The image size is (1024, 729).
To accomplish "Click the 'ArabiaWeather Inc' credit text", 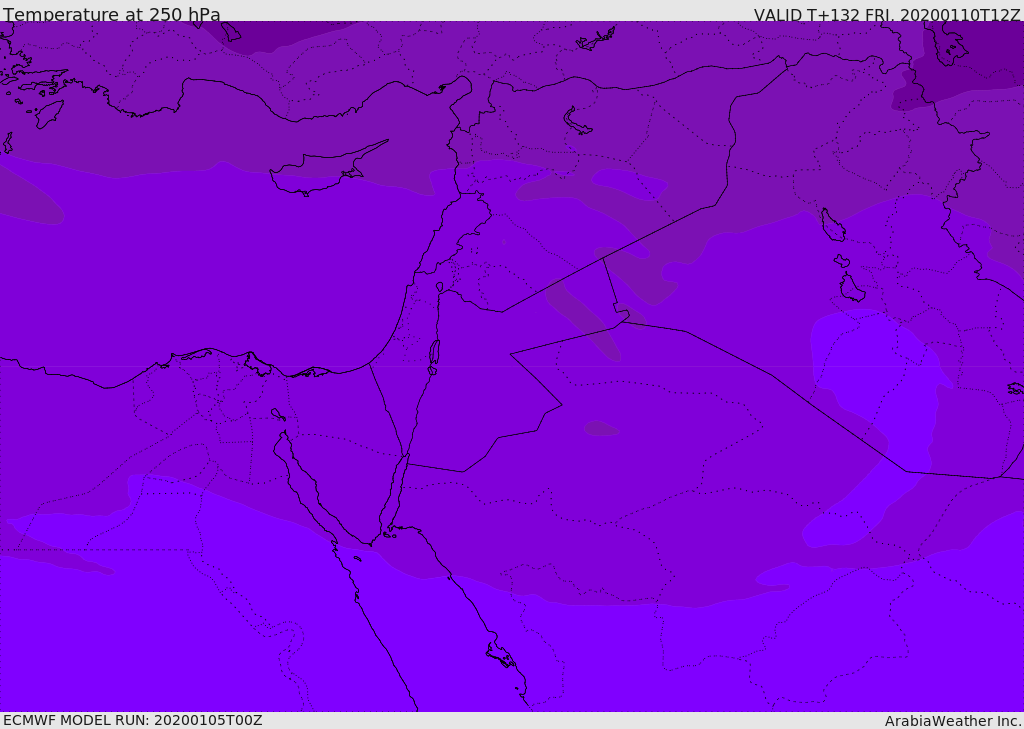I will pos(953,721).
